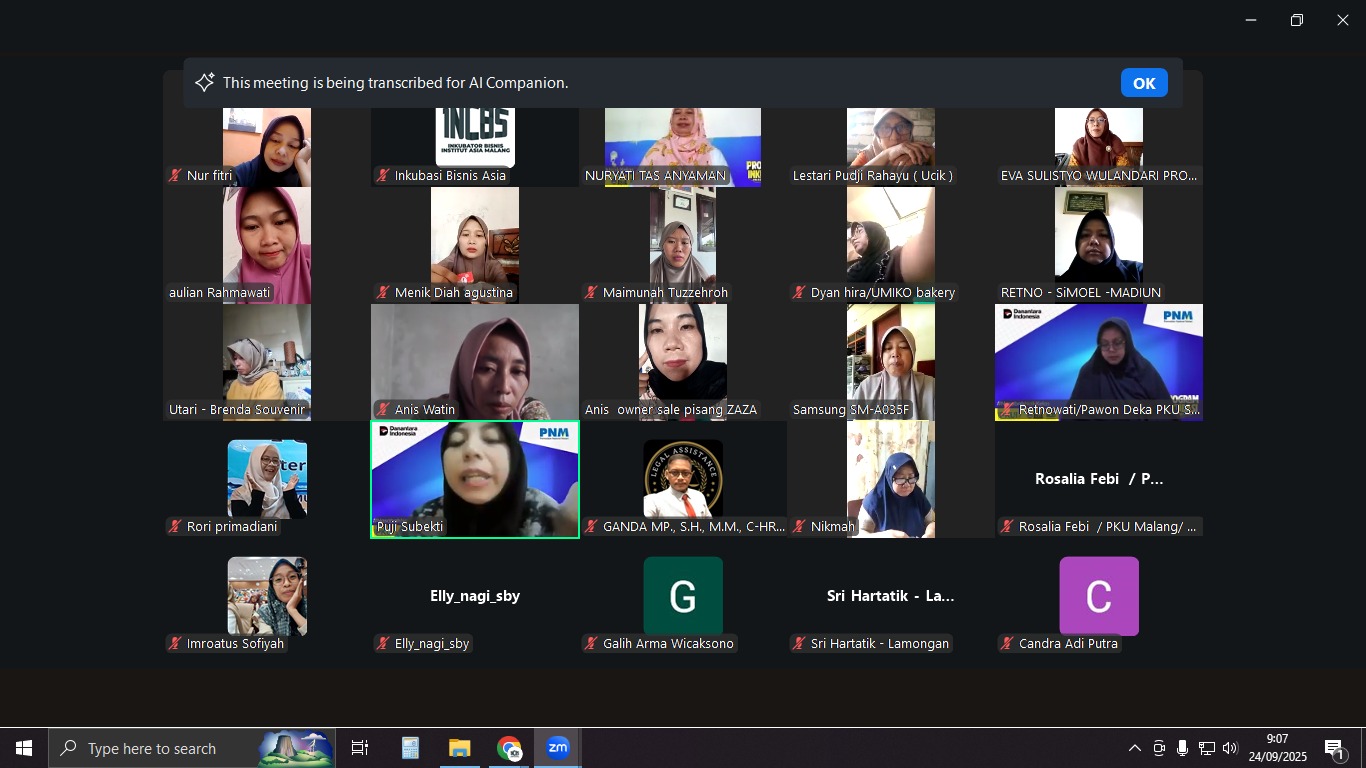Open Google Chrome from the taskbar
The image size is (1366, 768).
point(509,748)
